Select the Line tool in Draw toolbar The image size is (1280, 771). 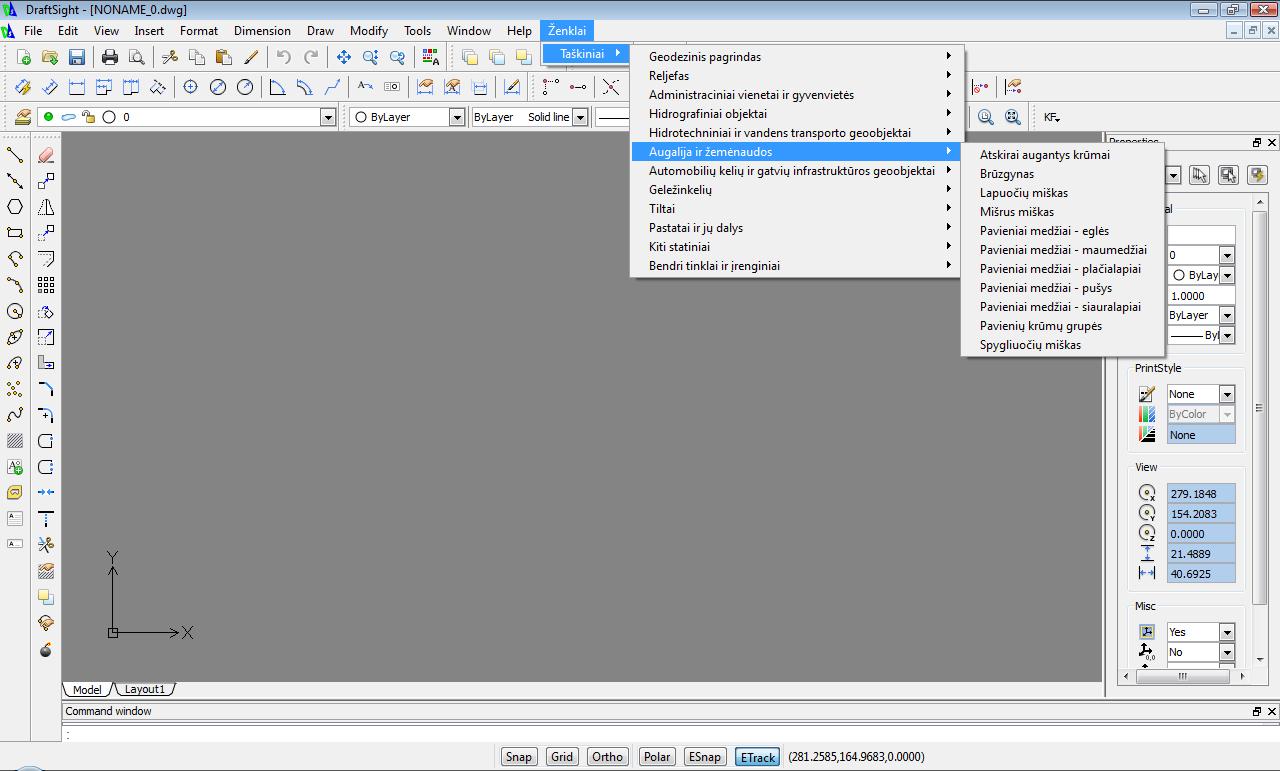[x=15, y=155]
